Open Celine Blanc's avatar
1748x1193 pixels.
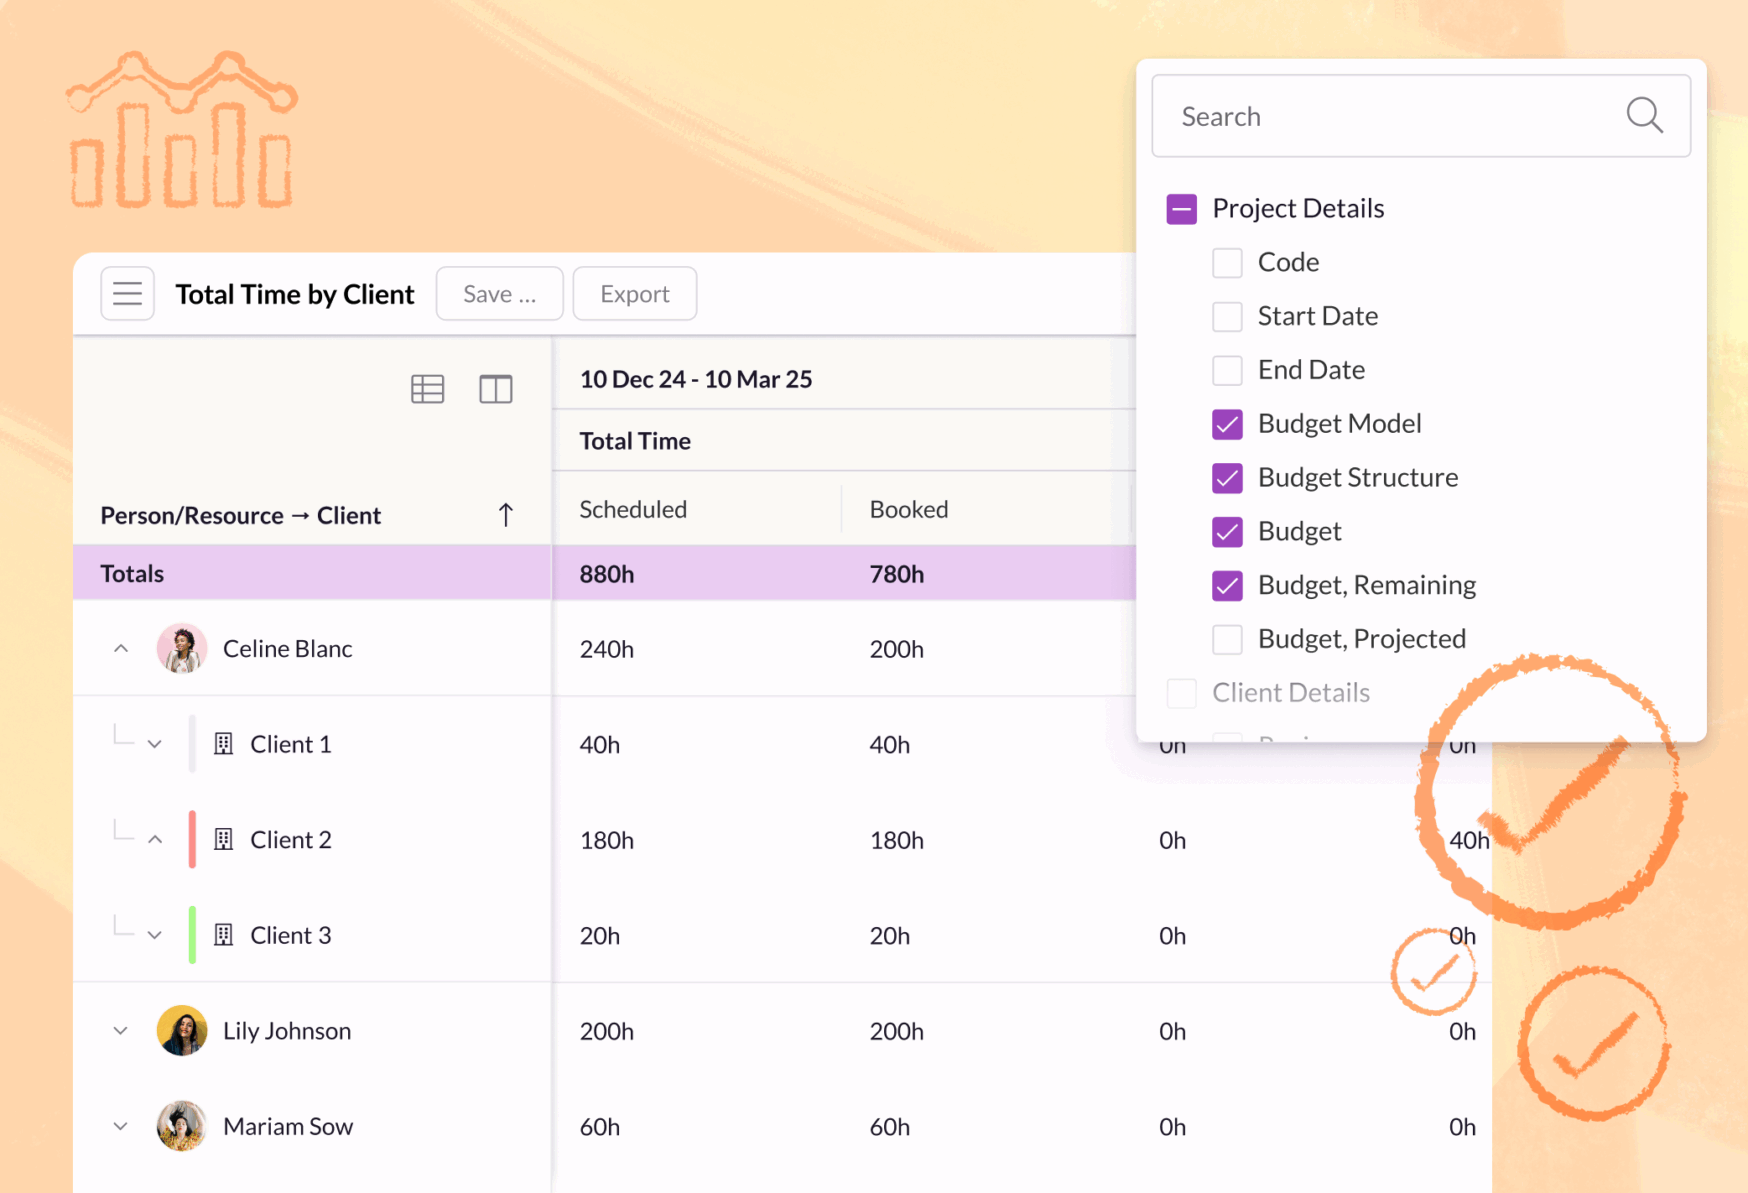coord(182,649)
